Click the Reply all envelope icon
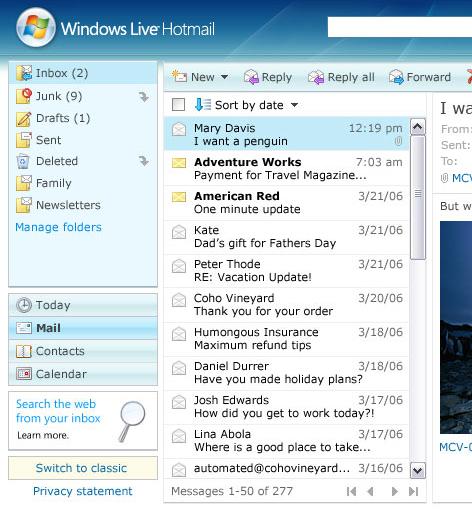The image size is (472, 522). click(x=316, y=77)
